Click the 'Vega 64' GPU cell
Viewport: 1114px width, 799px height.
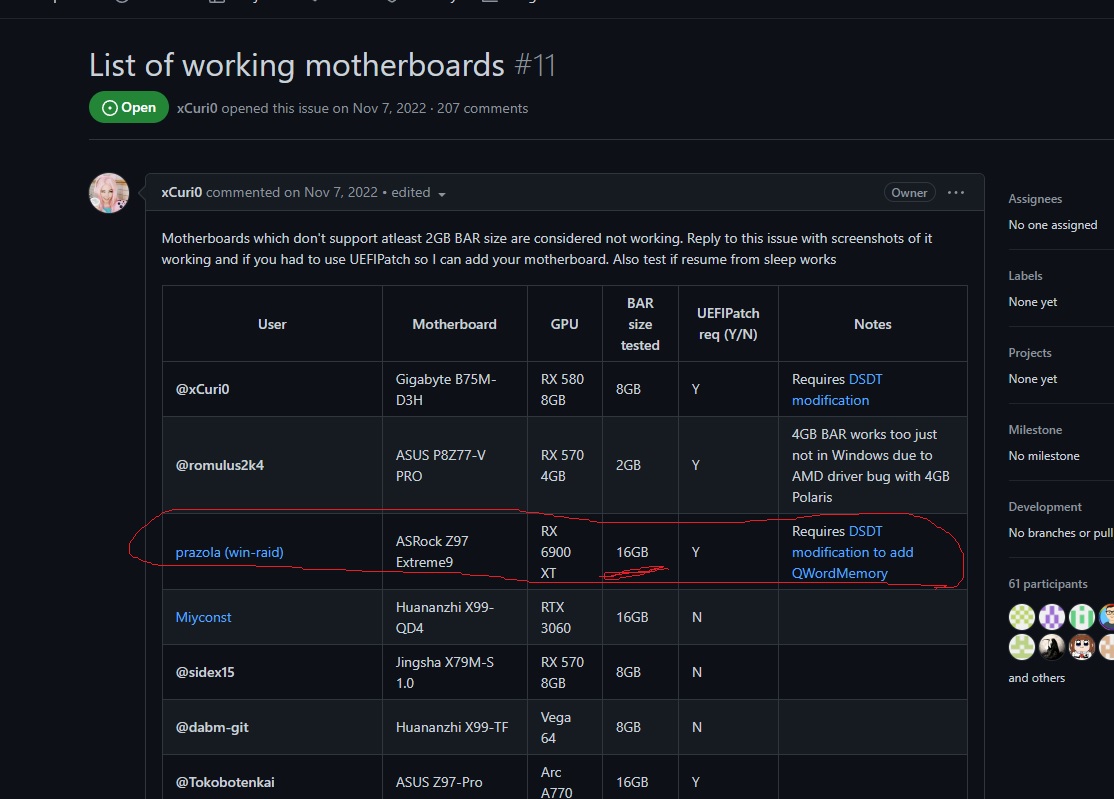coord(565,727)
